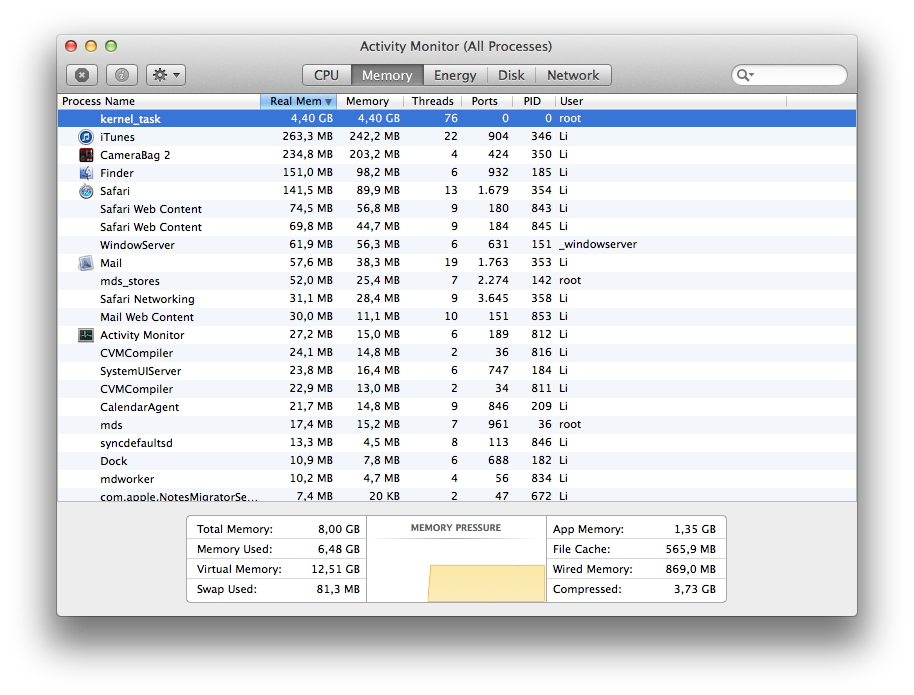Image resolution: width=914 pixels, height=695 pixels.
Task: Select the WindowServer process
Action: click(457, 245)
